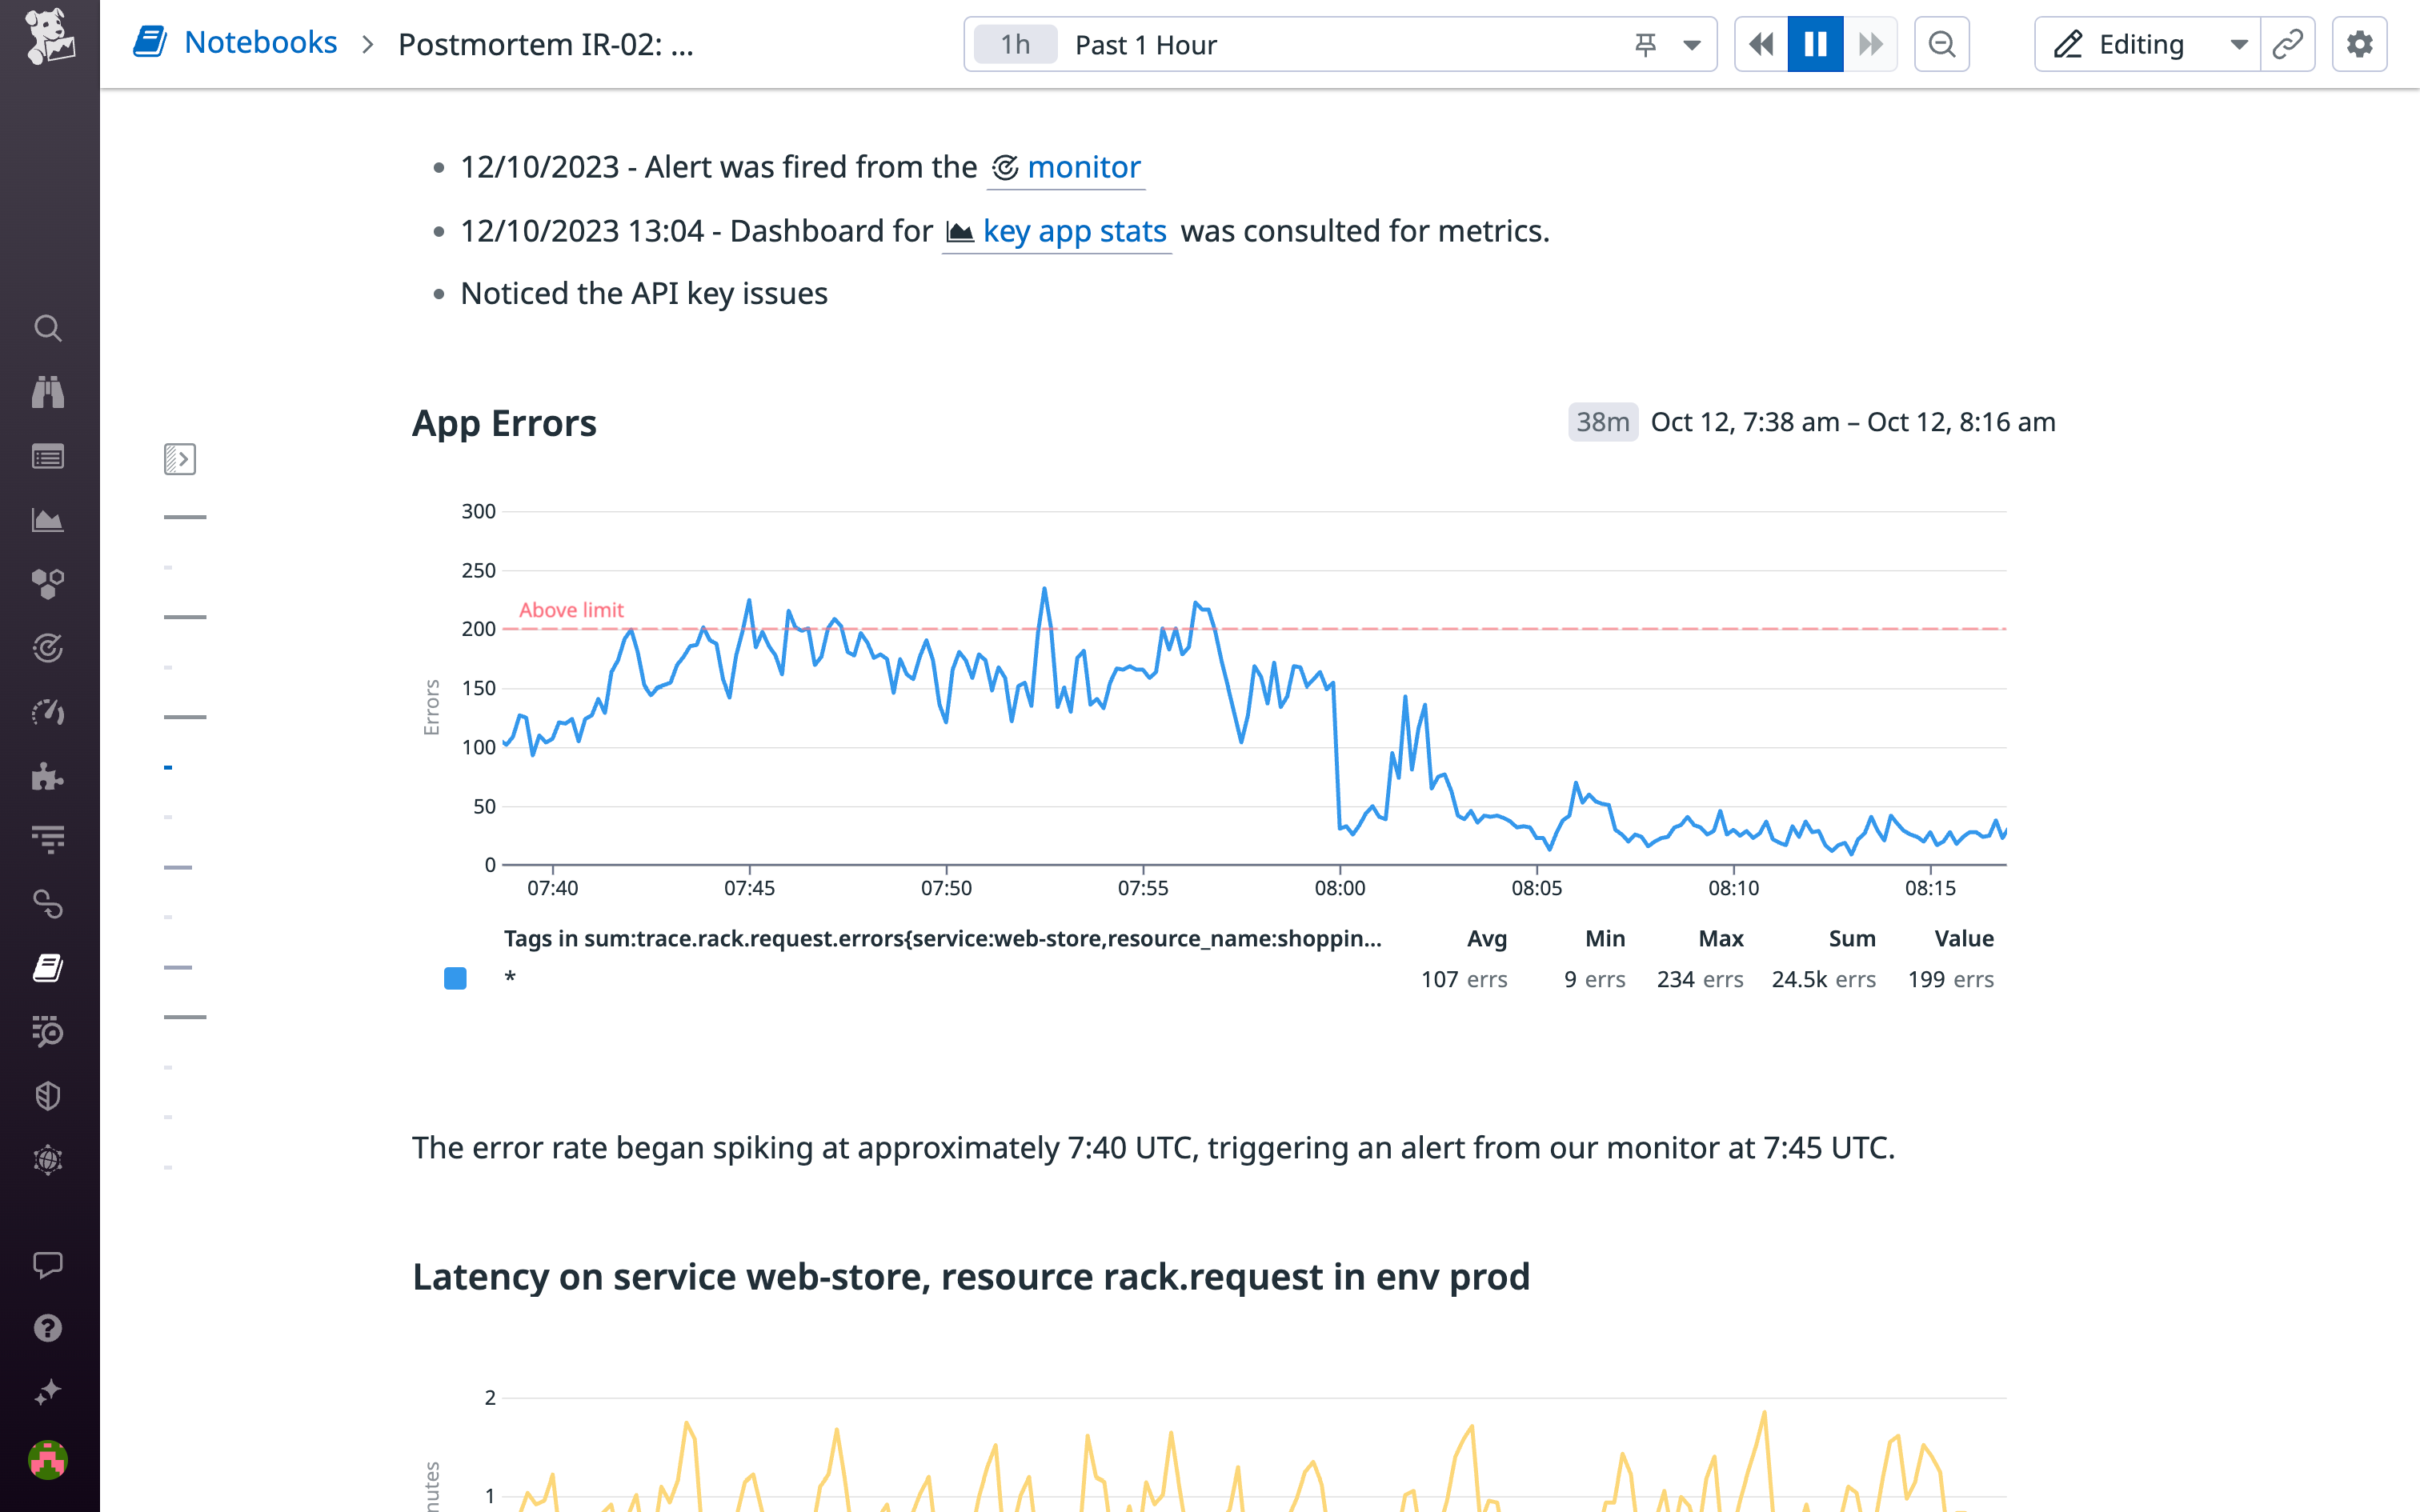The width and height of the screenshot is (2420, 1512).
Task: Navigate to Notebooks via breadcrumb
Action: coord(262,42)
